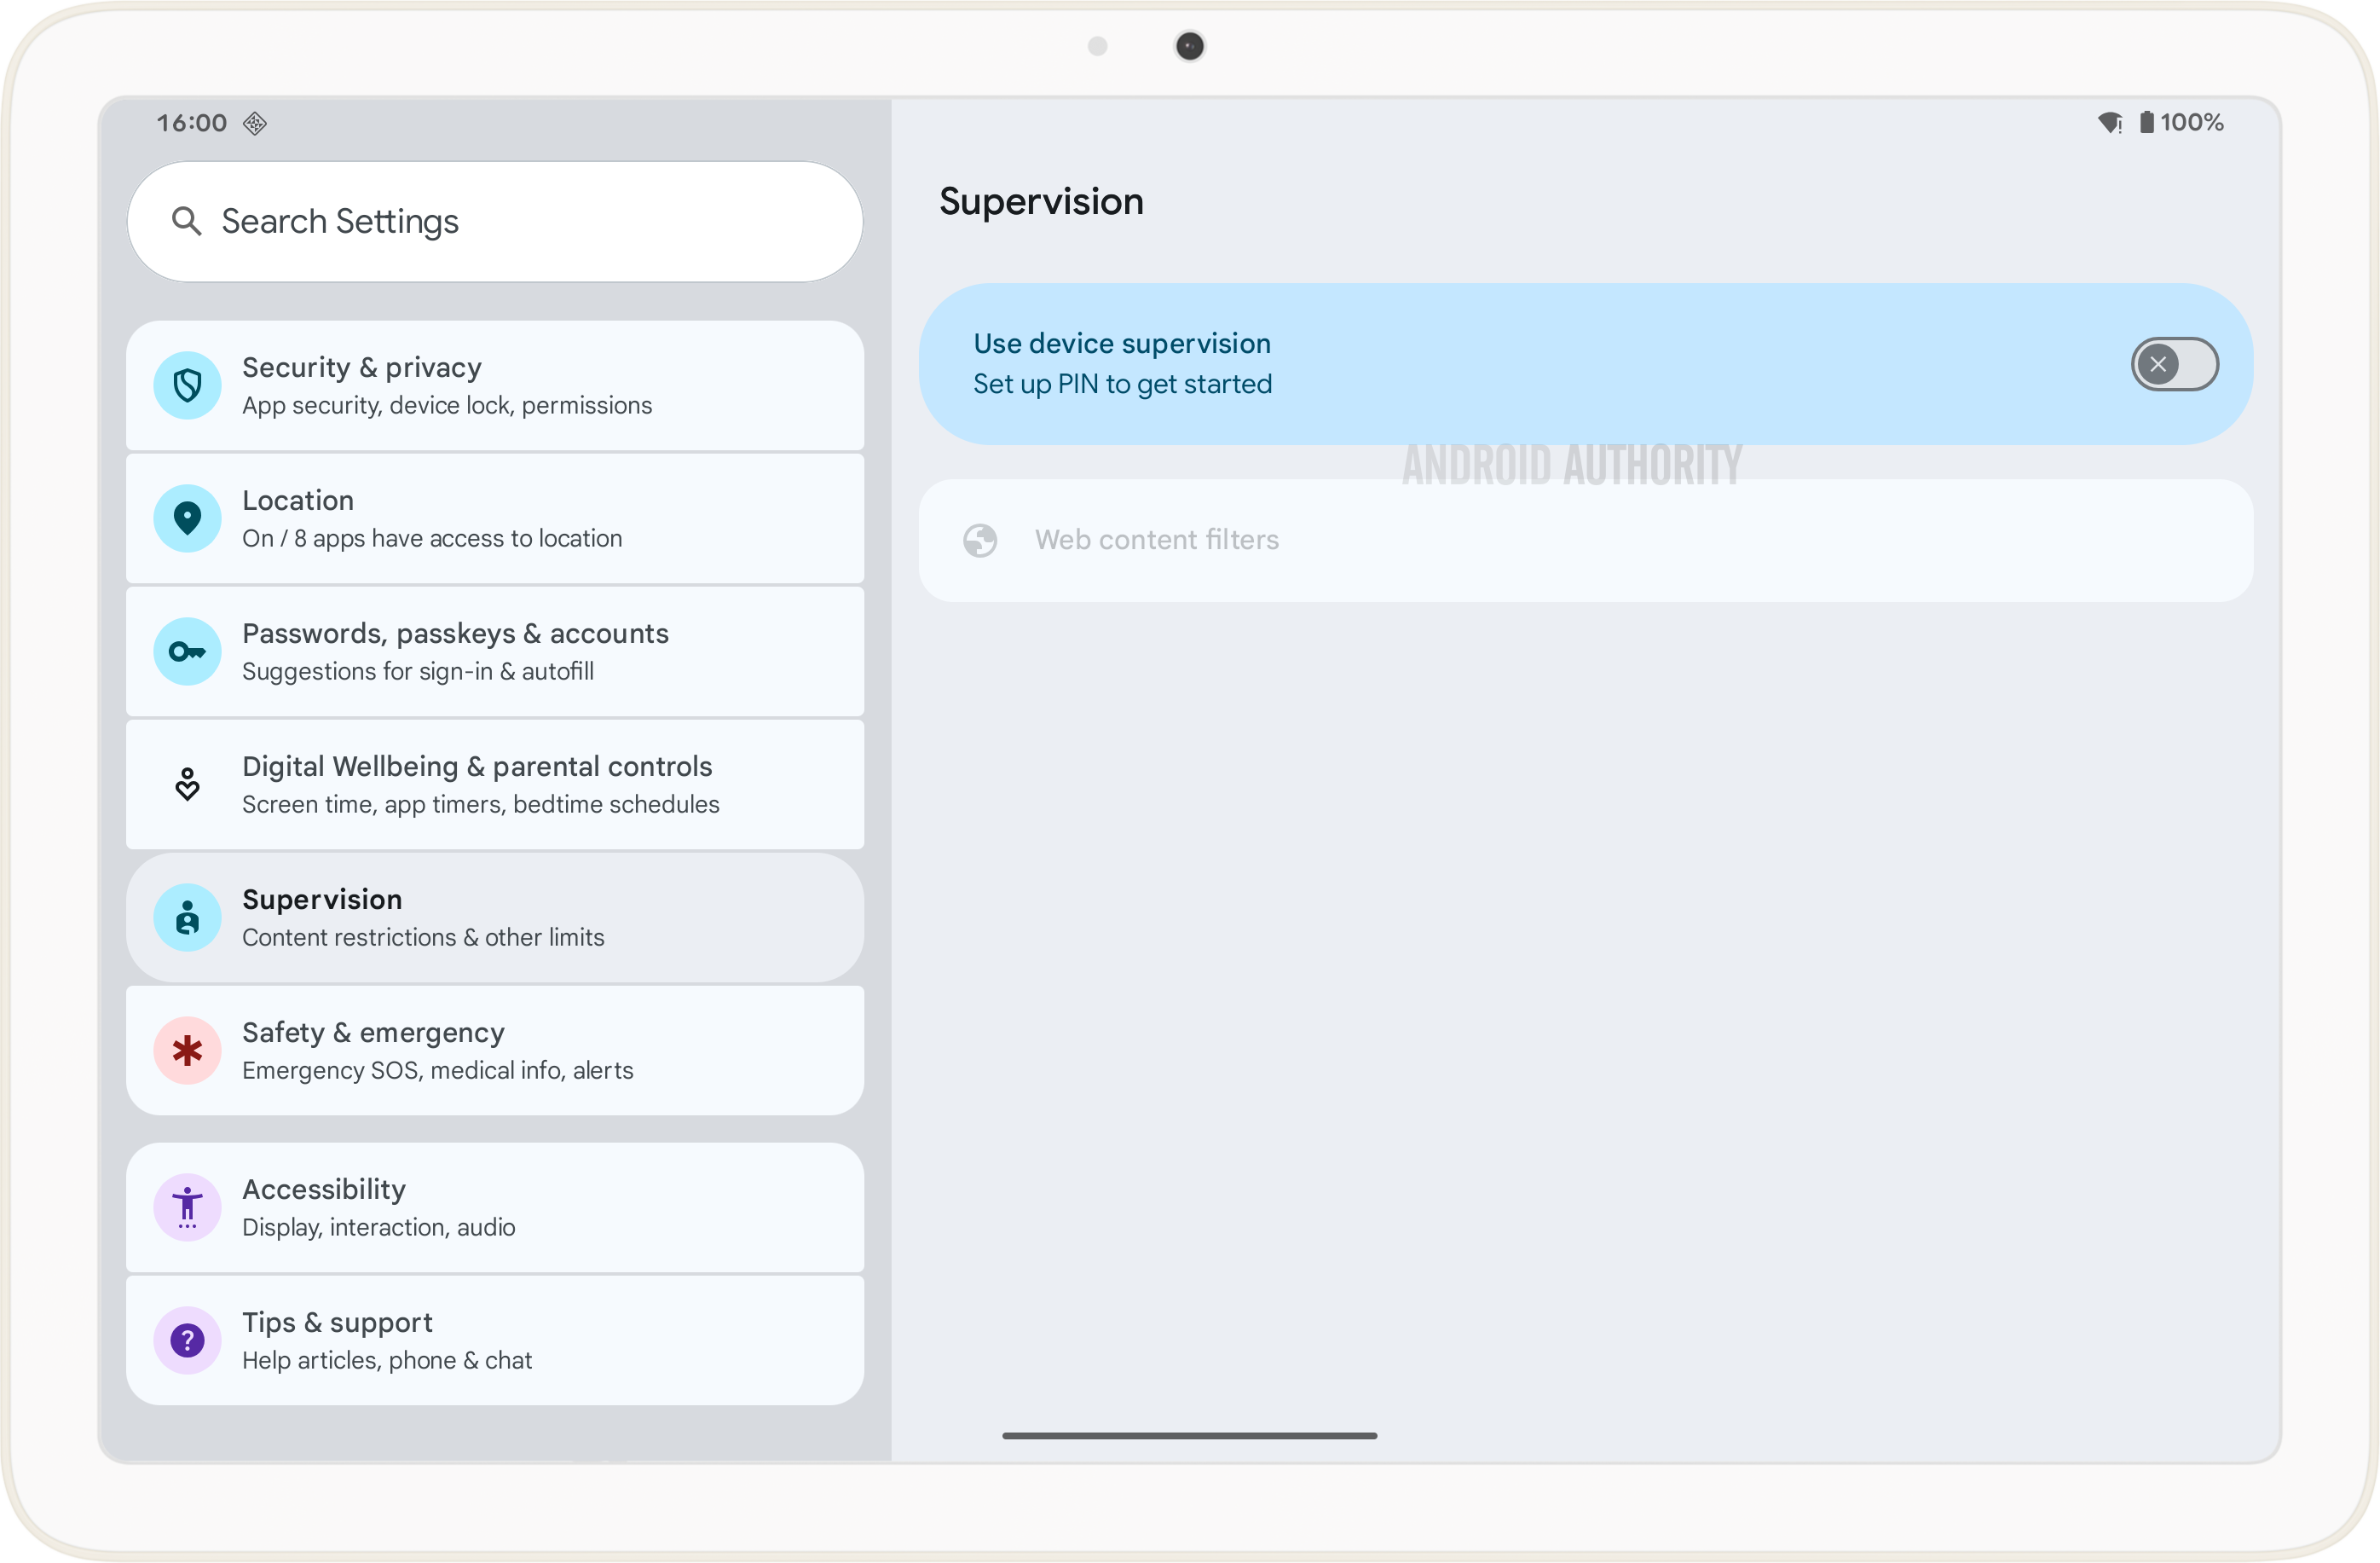Select the Supervision person icon
This screenshot has width=2380, height=1563.
pyautogui.click(x=187, y=917)
